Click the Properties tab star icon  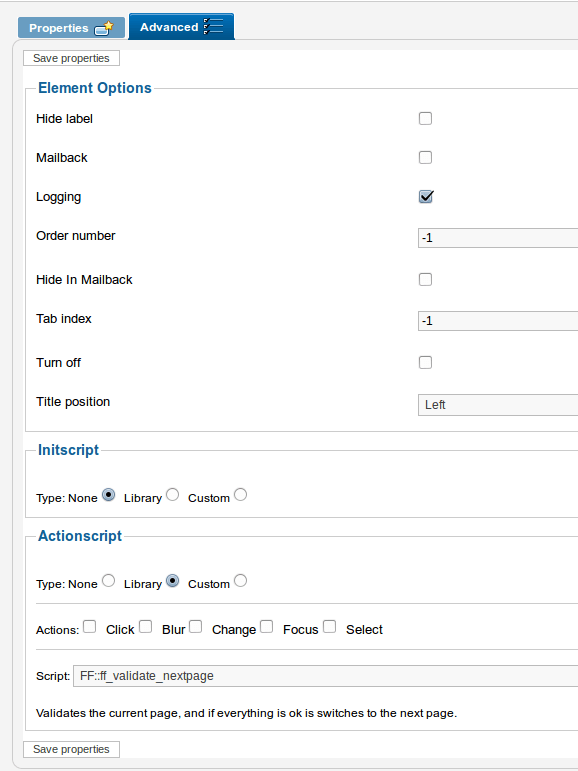pos(104,28)
